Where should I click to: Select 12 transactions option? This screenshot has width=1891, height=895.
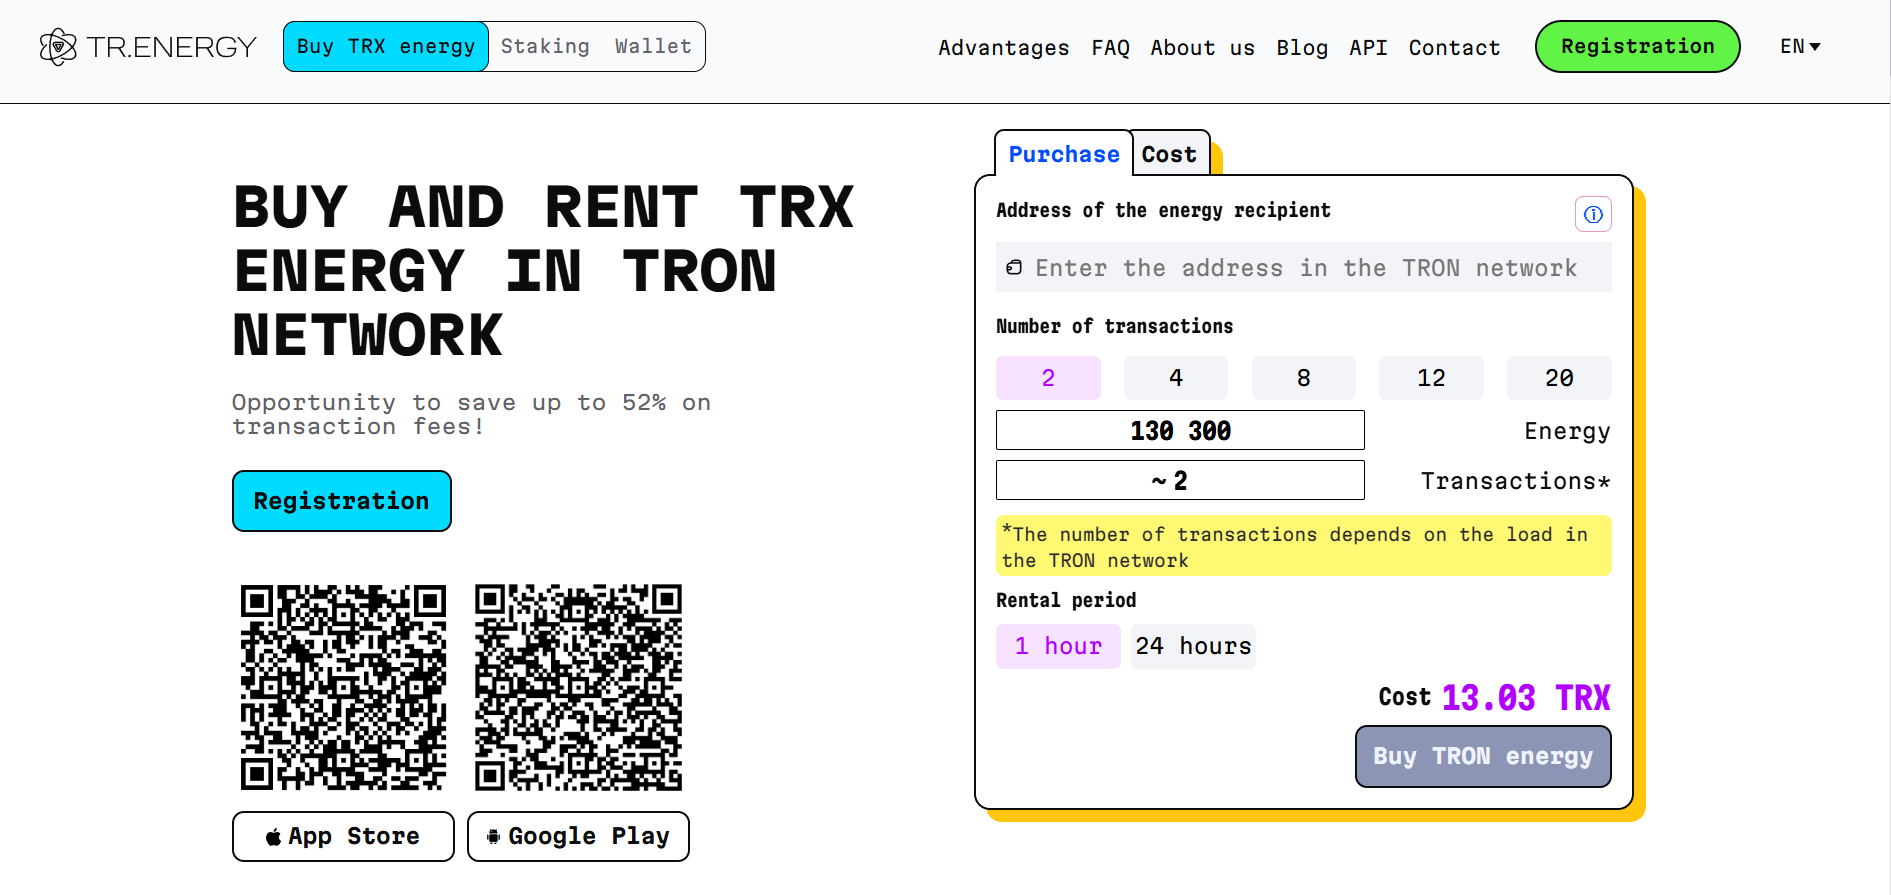pyautogui.click(x=1431, y=378)
